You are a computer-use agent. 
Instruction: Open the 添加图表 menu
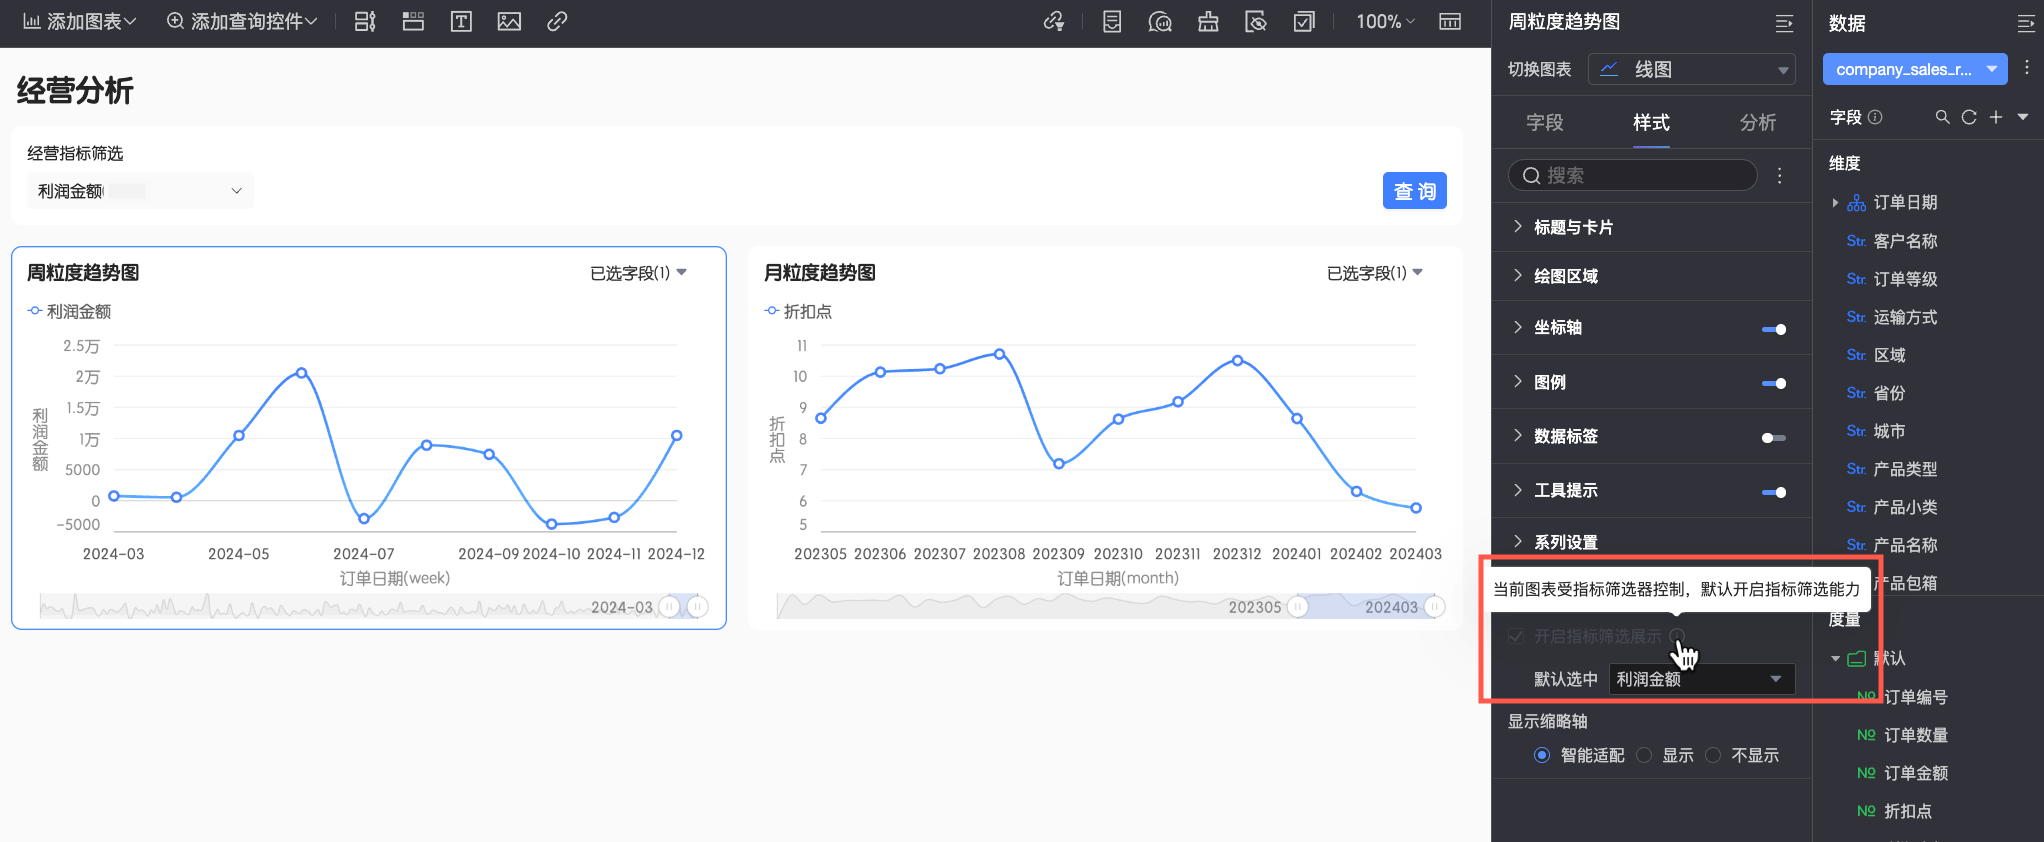(80, 22)
